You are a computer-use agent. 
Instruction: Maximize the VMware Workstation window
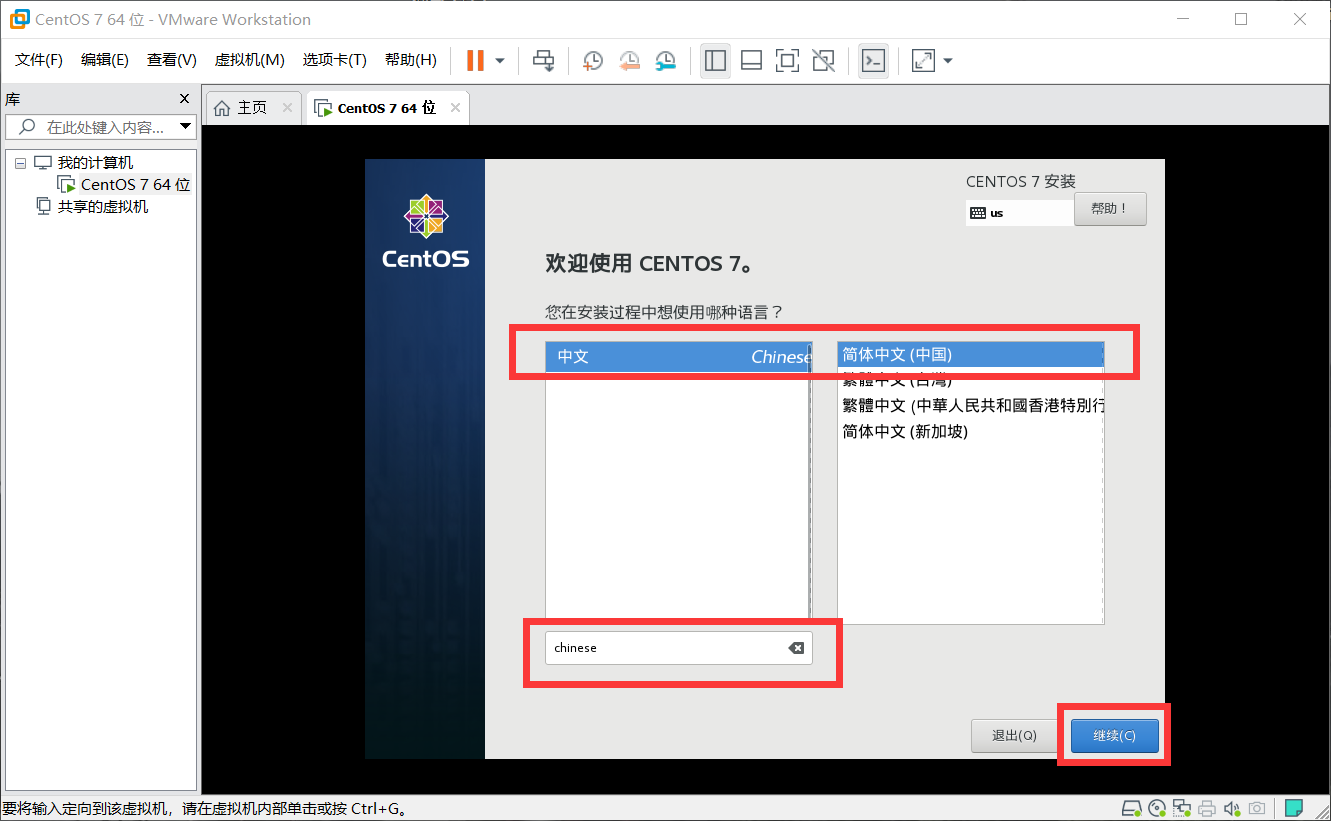coord(1241,19)
